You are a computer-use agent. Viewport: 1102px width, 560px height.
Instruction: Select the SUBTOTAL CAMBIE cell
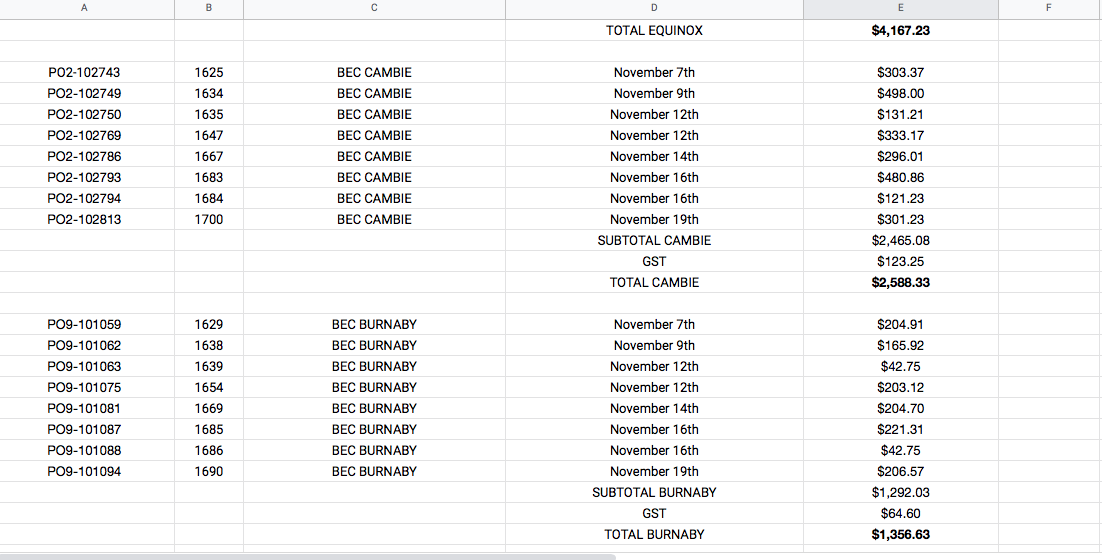(654, 241)
